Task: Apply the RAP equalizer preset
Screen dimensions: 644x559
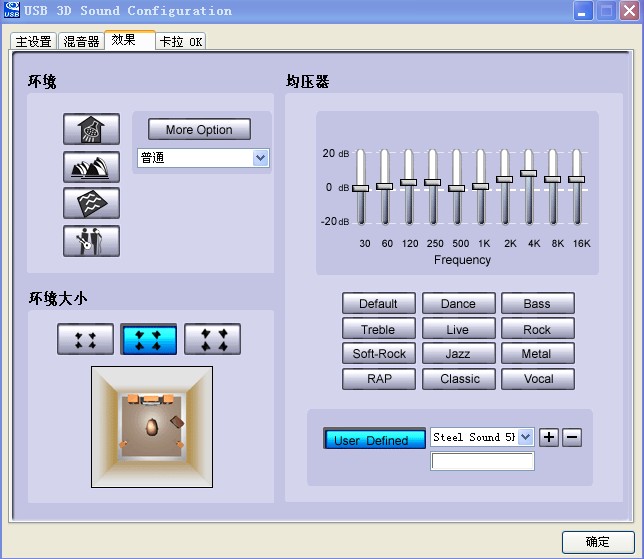Action: click(379, 379)
